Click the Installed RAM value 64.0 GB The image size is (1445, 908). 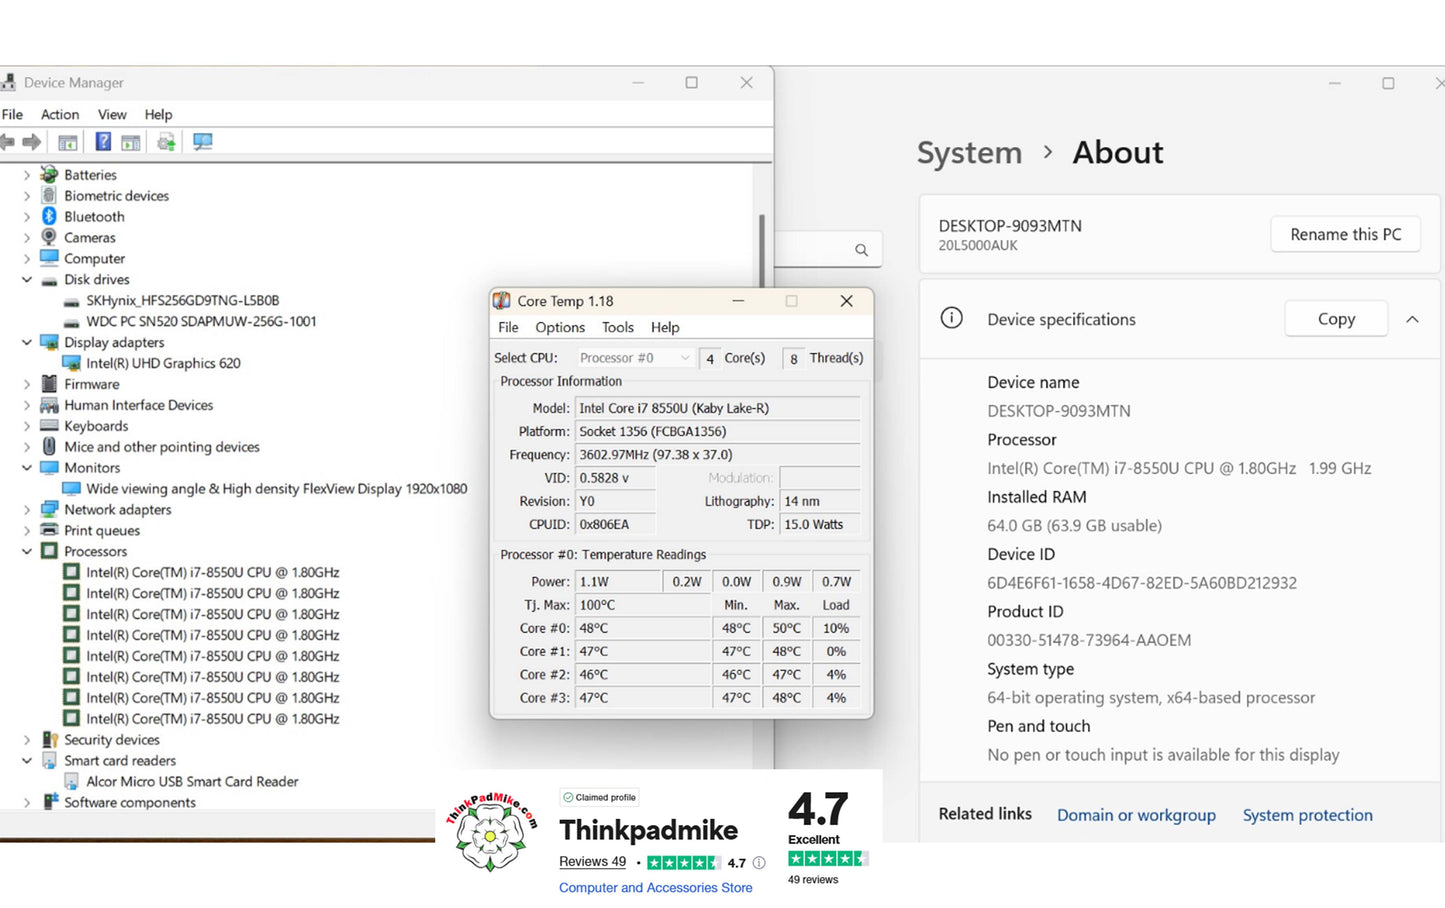[1074, 525]
